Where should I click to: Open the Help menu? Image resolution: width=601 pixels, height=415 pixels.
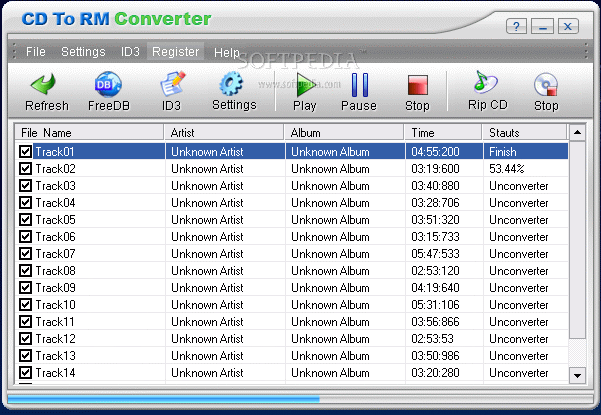click(227, 52)
